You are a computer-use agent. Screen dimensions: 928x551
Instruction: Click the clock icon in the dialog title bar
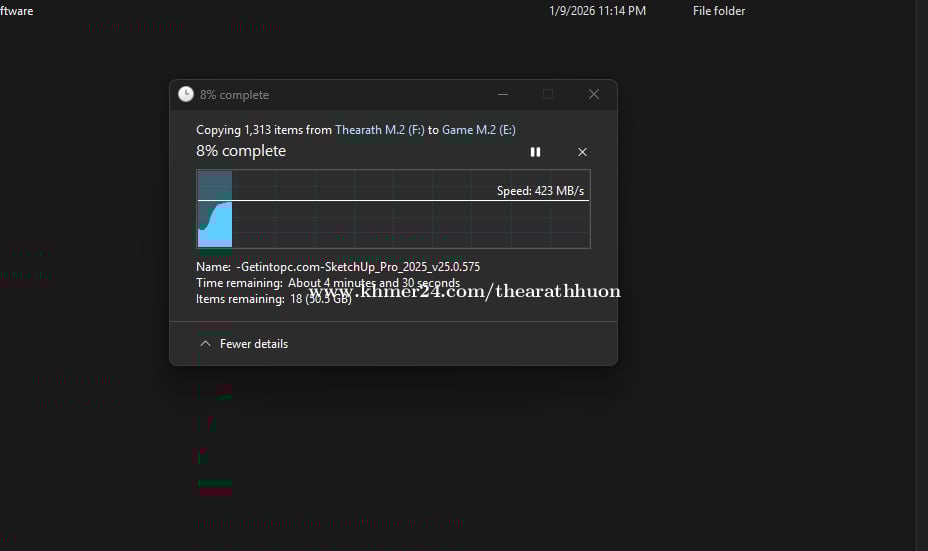tap(186, 94)
